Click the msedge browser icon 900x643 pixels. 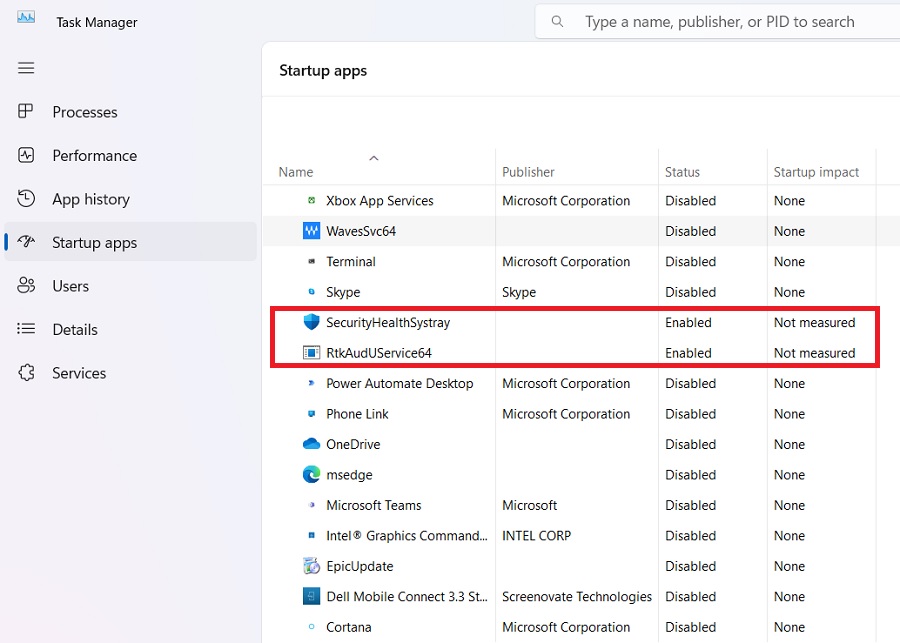click(x=314, y=474)
